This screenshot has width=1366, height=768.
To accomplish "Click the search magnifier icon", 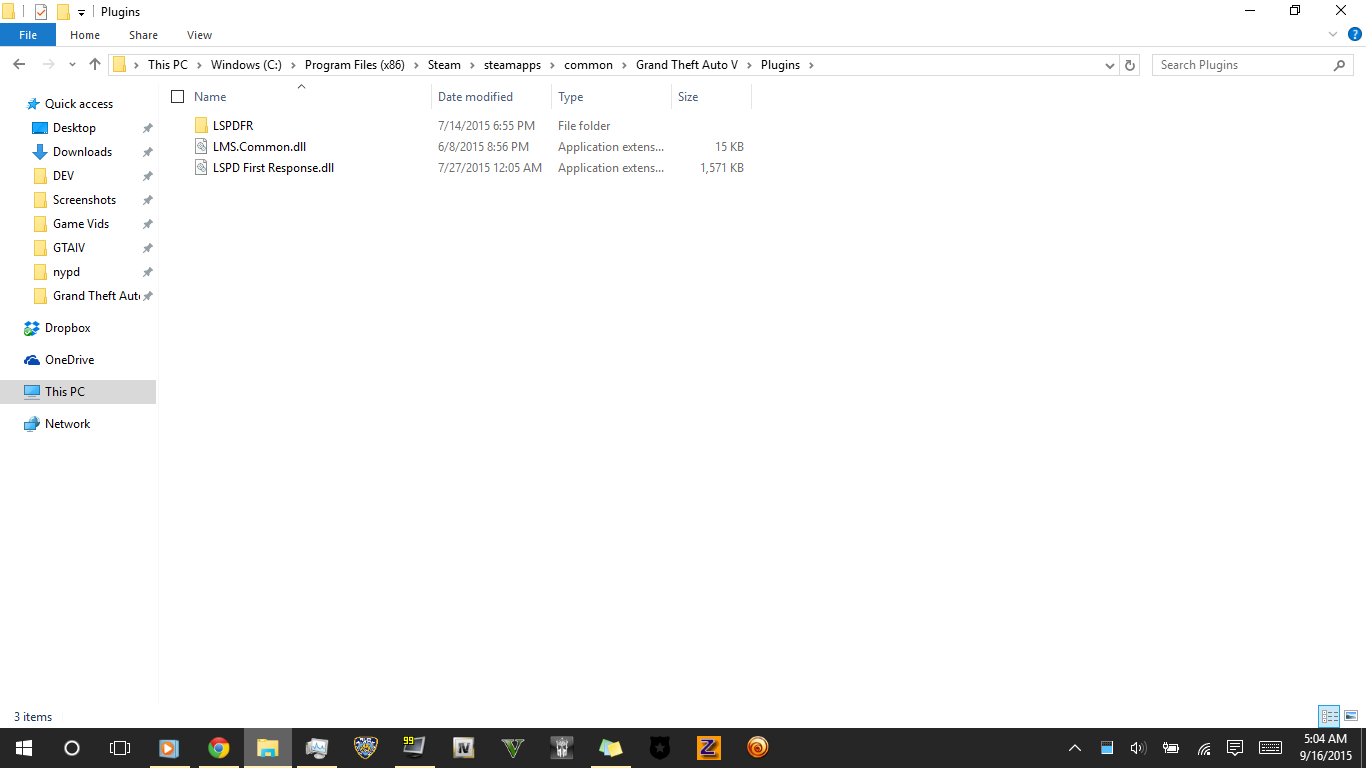I will (x=1340, y=65).
